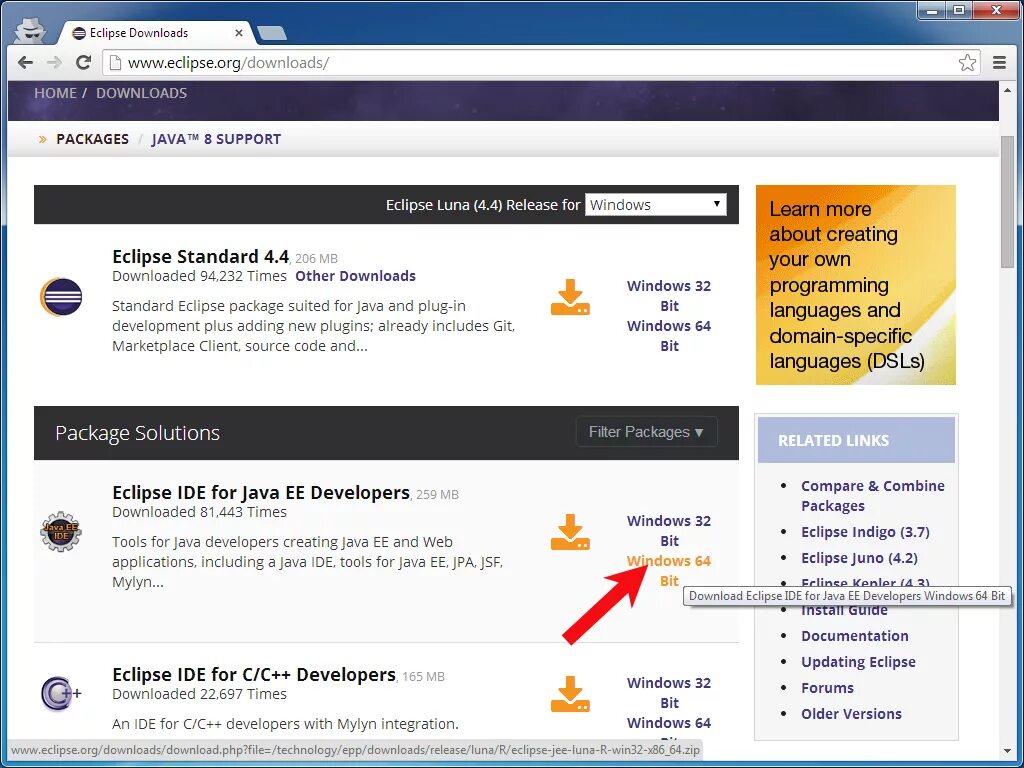
Task: Click the DSL learn more banner
Action: pyautogui.click(x=856, y=285)
